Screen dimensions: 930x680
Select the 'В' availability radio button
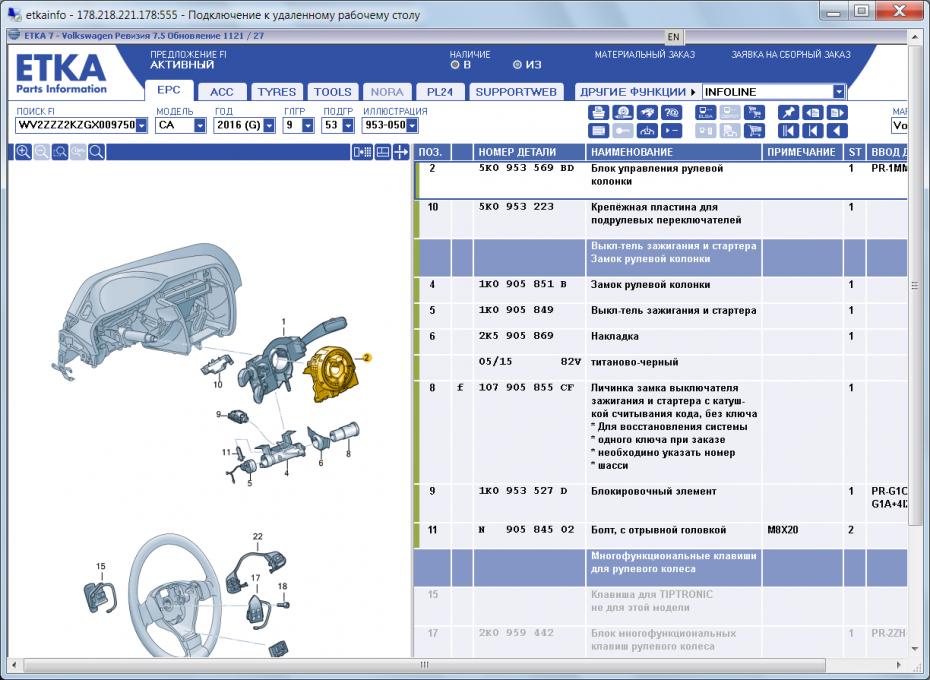point(455,65)
